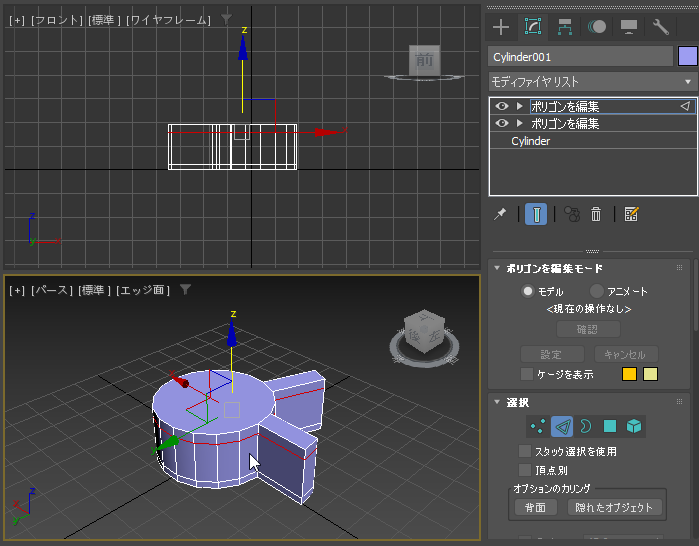Click the edge sub-object indicator in stack
The image size is (699, 546).
tap(685, 106)
